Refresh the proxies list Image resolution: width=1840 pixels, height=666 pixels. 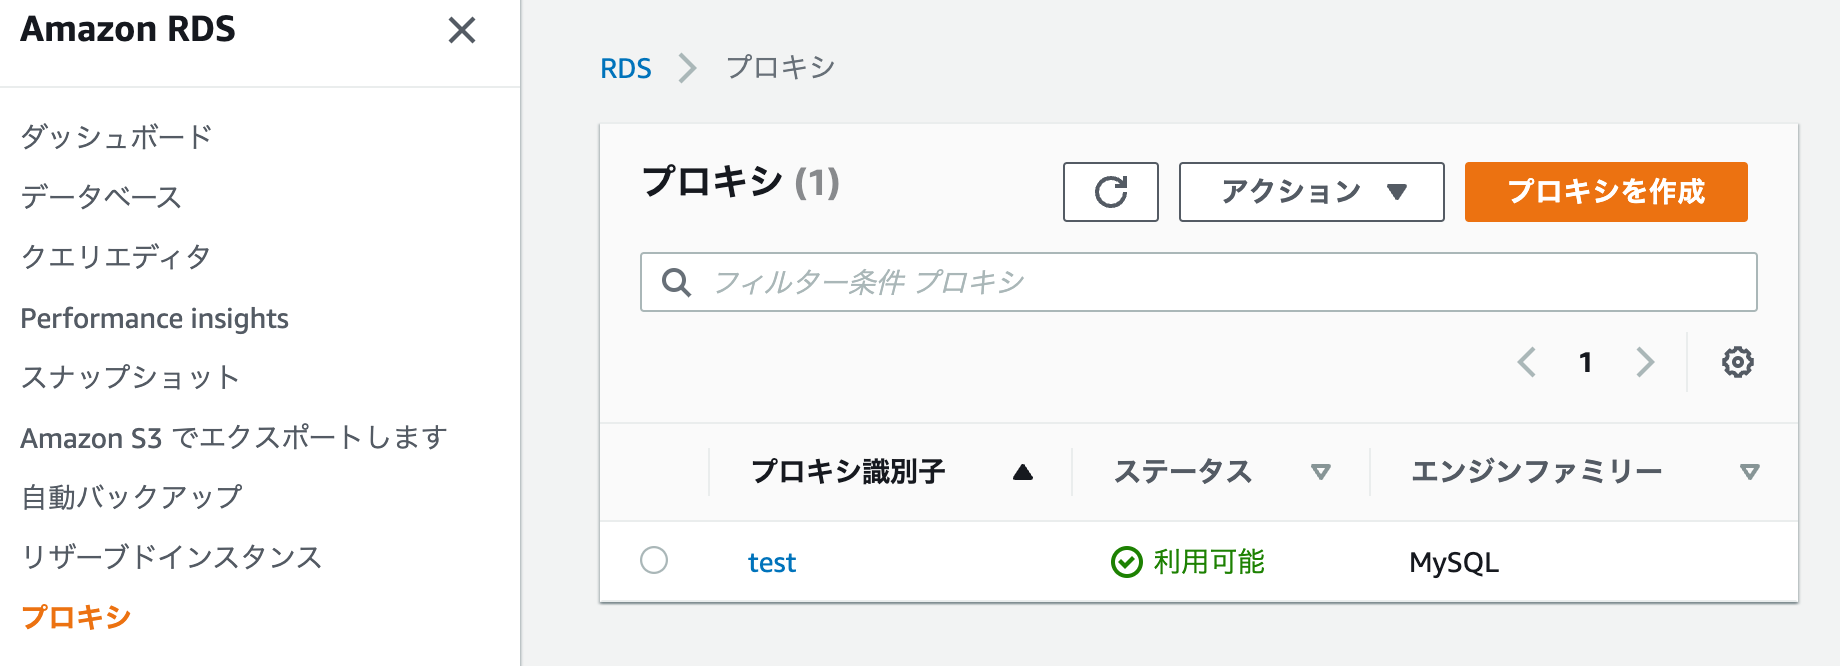(x=1110, y=191)
